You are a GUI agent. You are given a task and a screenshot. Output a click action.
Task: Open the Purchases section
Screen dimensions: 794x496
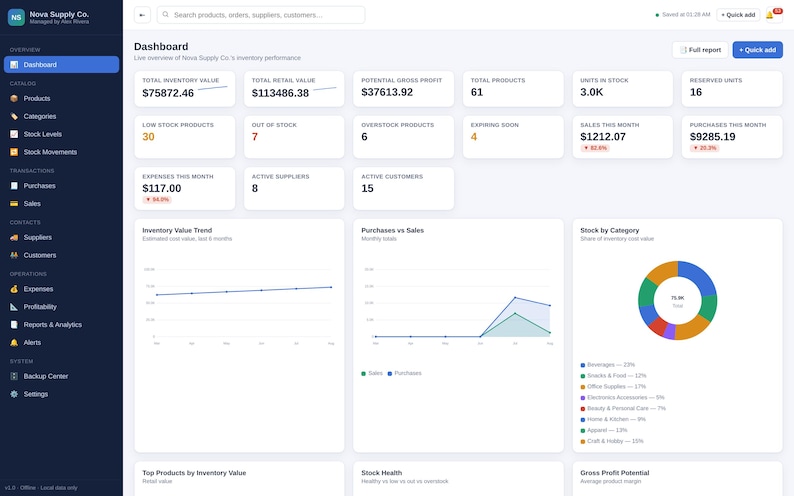[x=61, y=186]
